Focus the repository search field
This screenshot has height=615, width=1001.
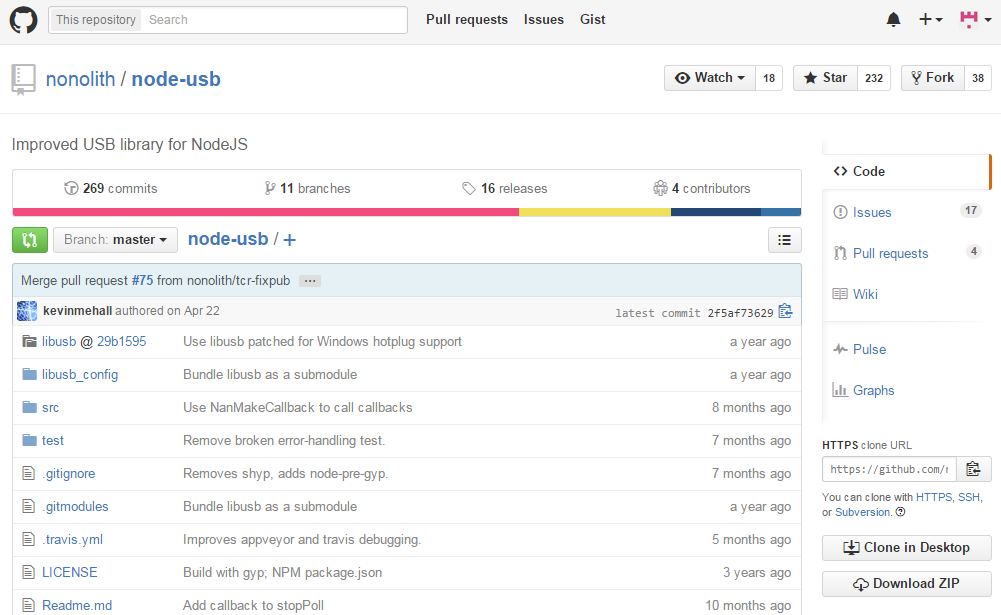click(275, 20)
